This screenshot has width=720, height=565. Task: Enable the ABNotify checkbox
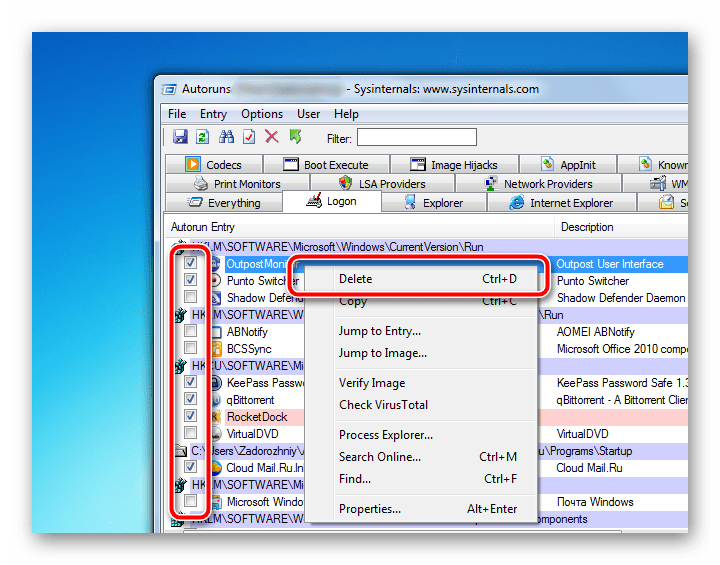pyautogui.click(x=190, y=331)
